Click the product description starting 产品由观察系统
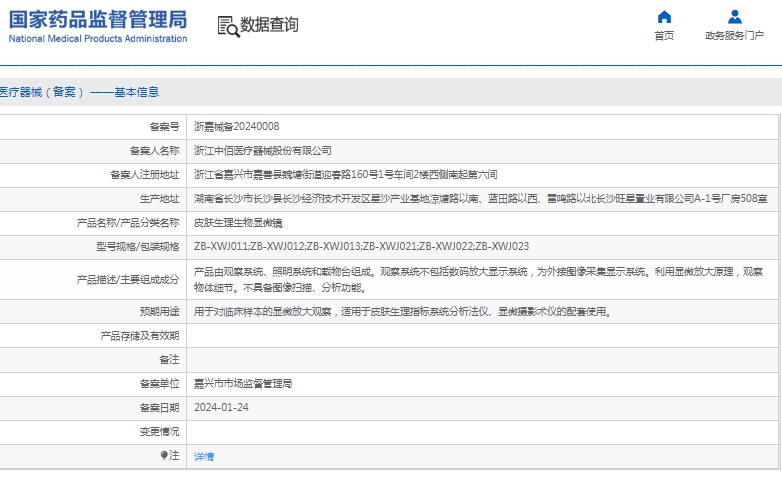The width and height of the screenshot is (782, 478). pyautogui.click(x=478, y=279)
